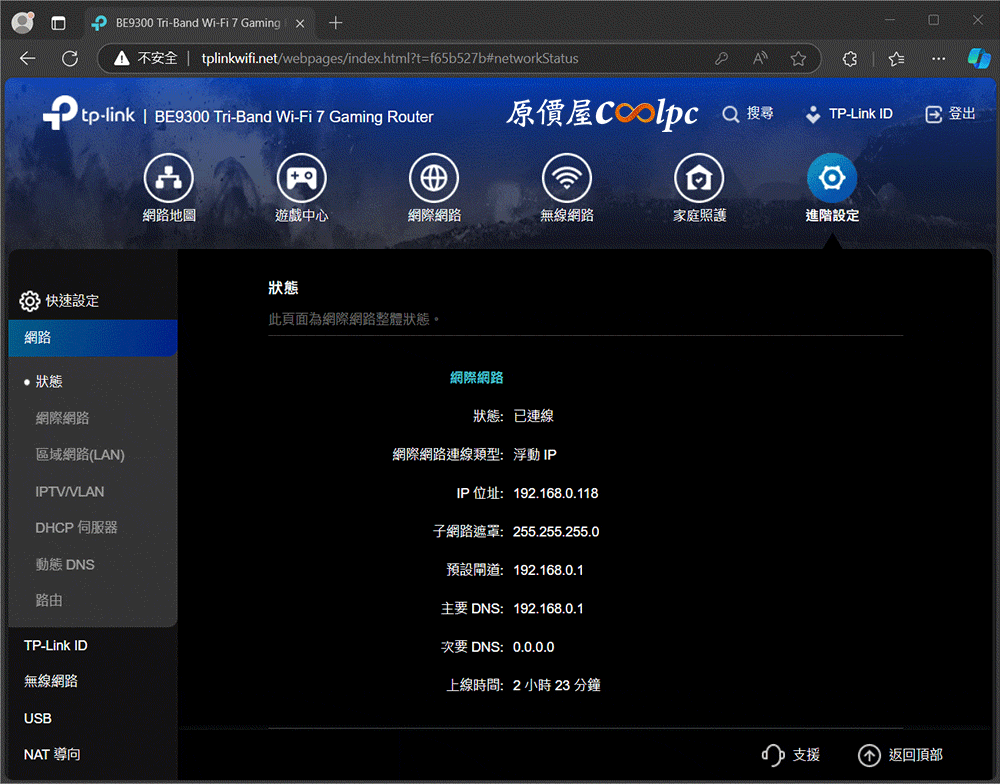Viewport: 1000px width, 784px height.
Task: Click the BE9300 Tri-Band Wi-Fi 7 Gaming Router title
Action: 294,117
